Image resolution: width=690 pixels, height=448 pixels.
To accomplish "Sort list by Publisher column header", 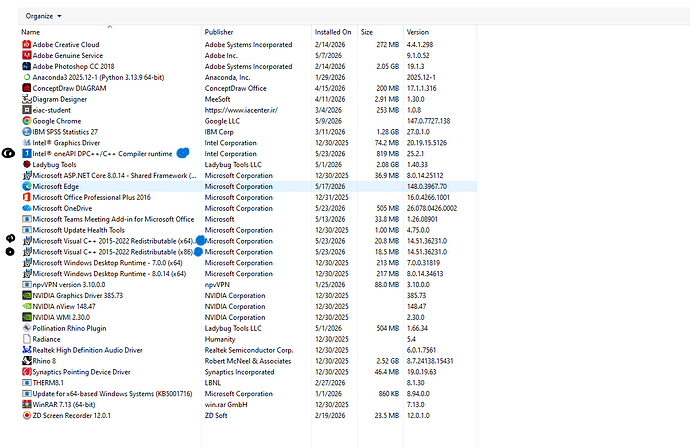I will point(219,32).
